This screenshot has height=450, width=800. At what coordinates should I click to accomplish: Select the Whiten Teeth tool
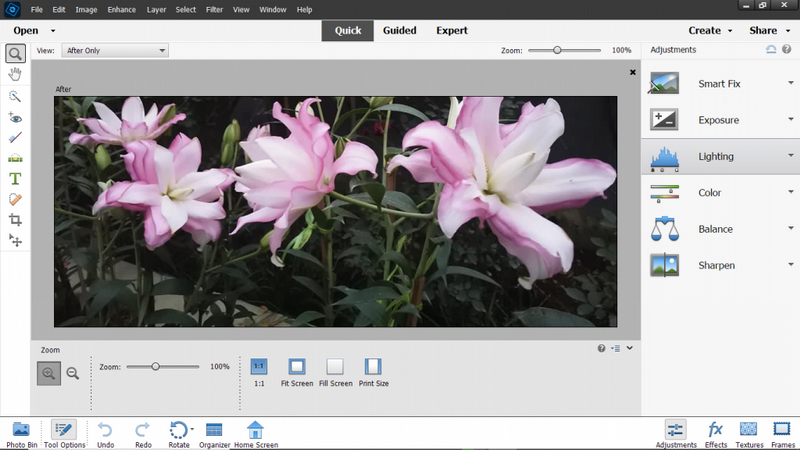15,138
